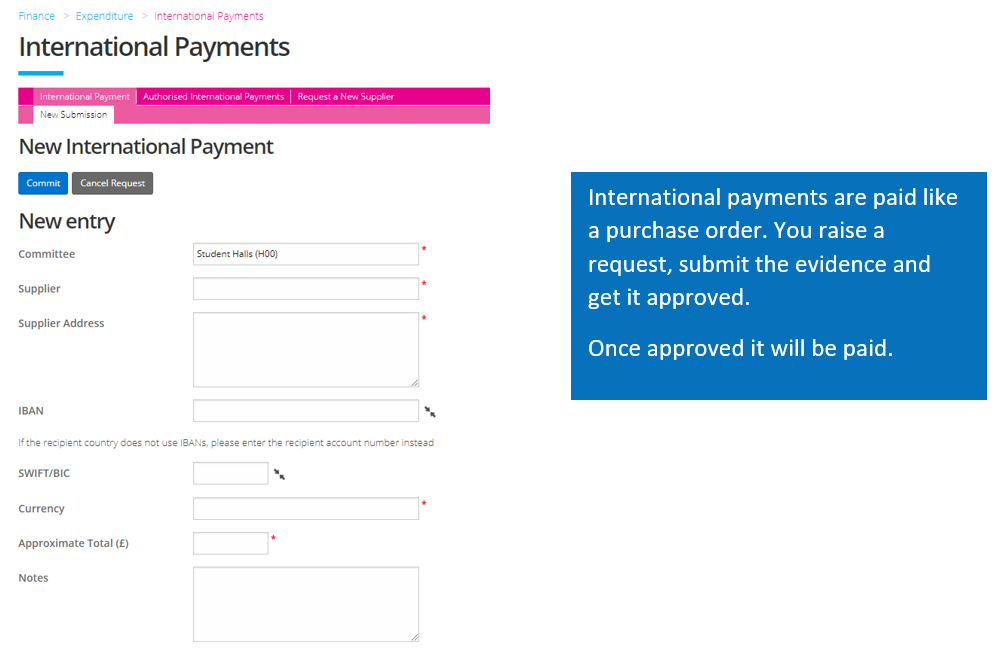Select the International Payment tab
Screen dimensions: 997x662
(x=84, y=96)
